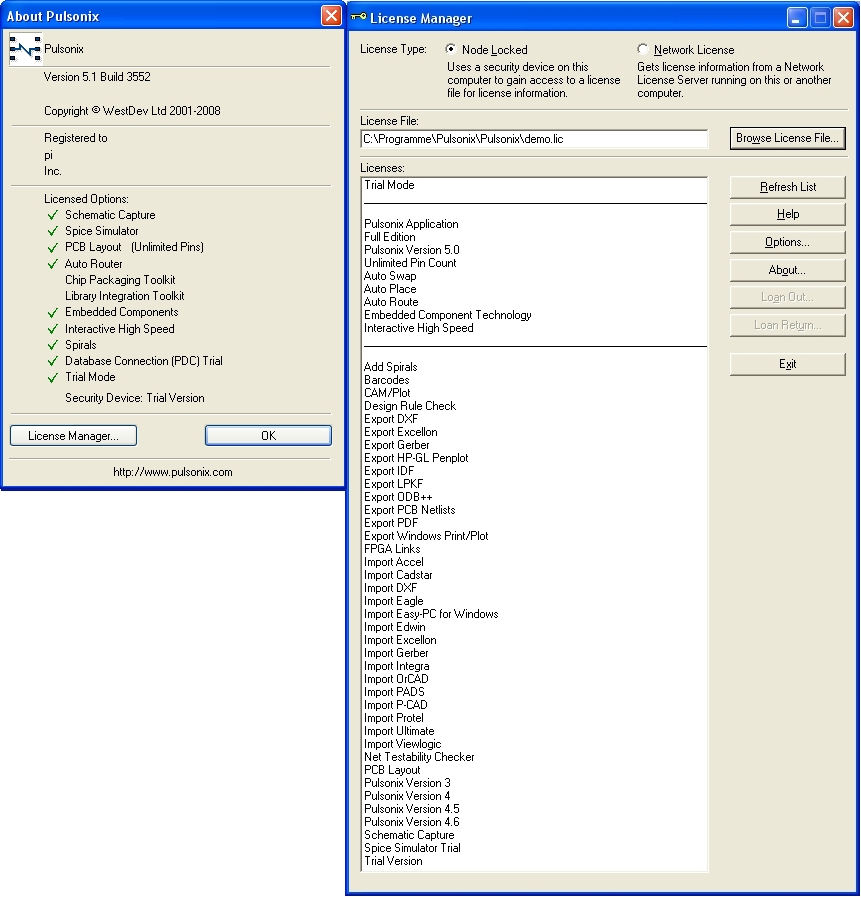This screenshot has width=861, height=899.
Task: Close the About Pulsonix dialog
Action: tap(331, 15)
